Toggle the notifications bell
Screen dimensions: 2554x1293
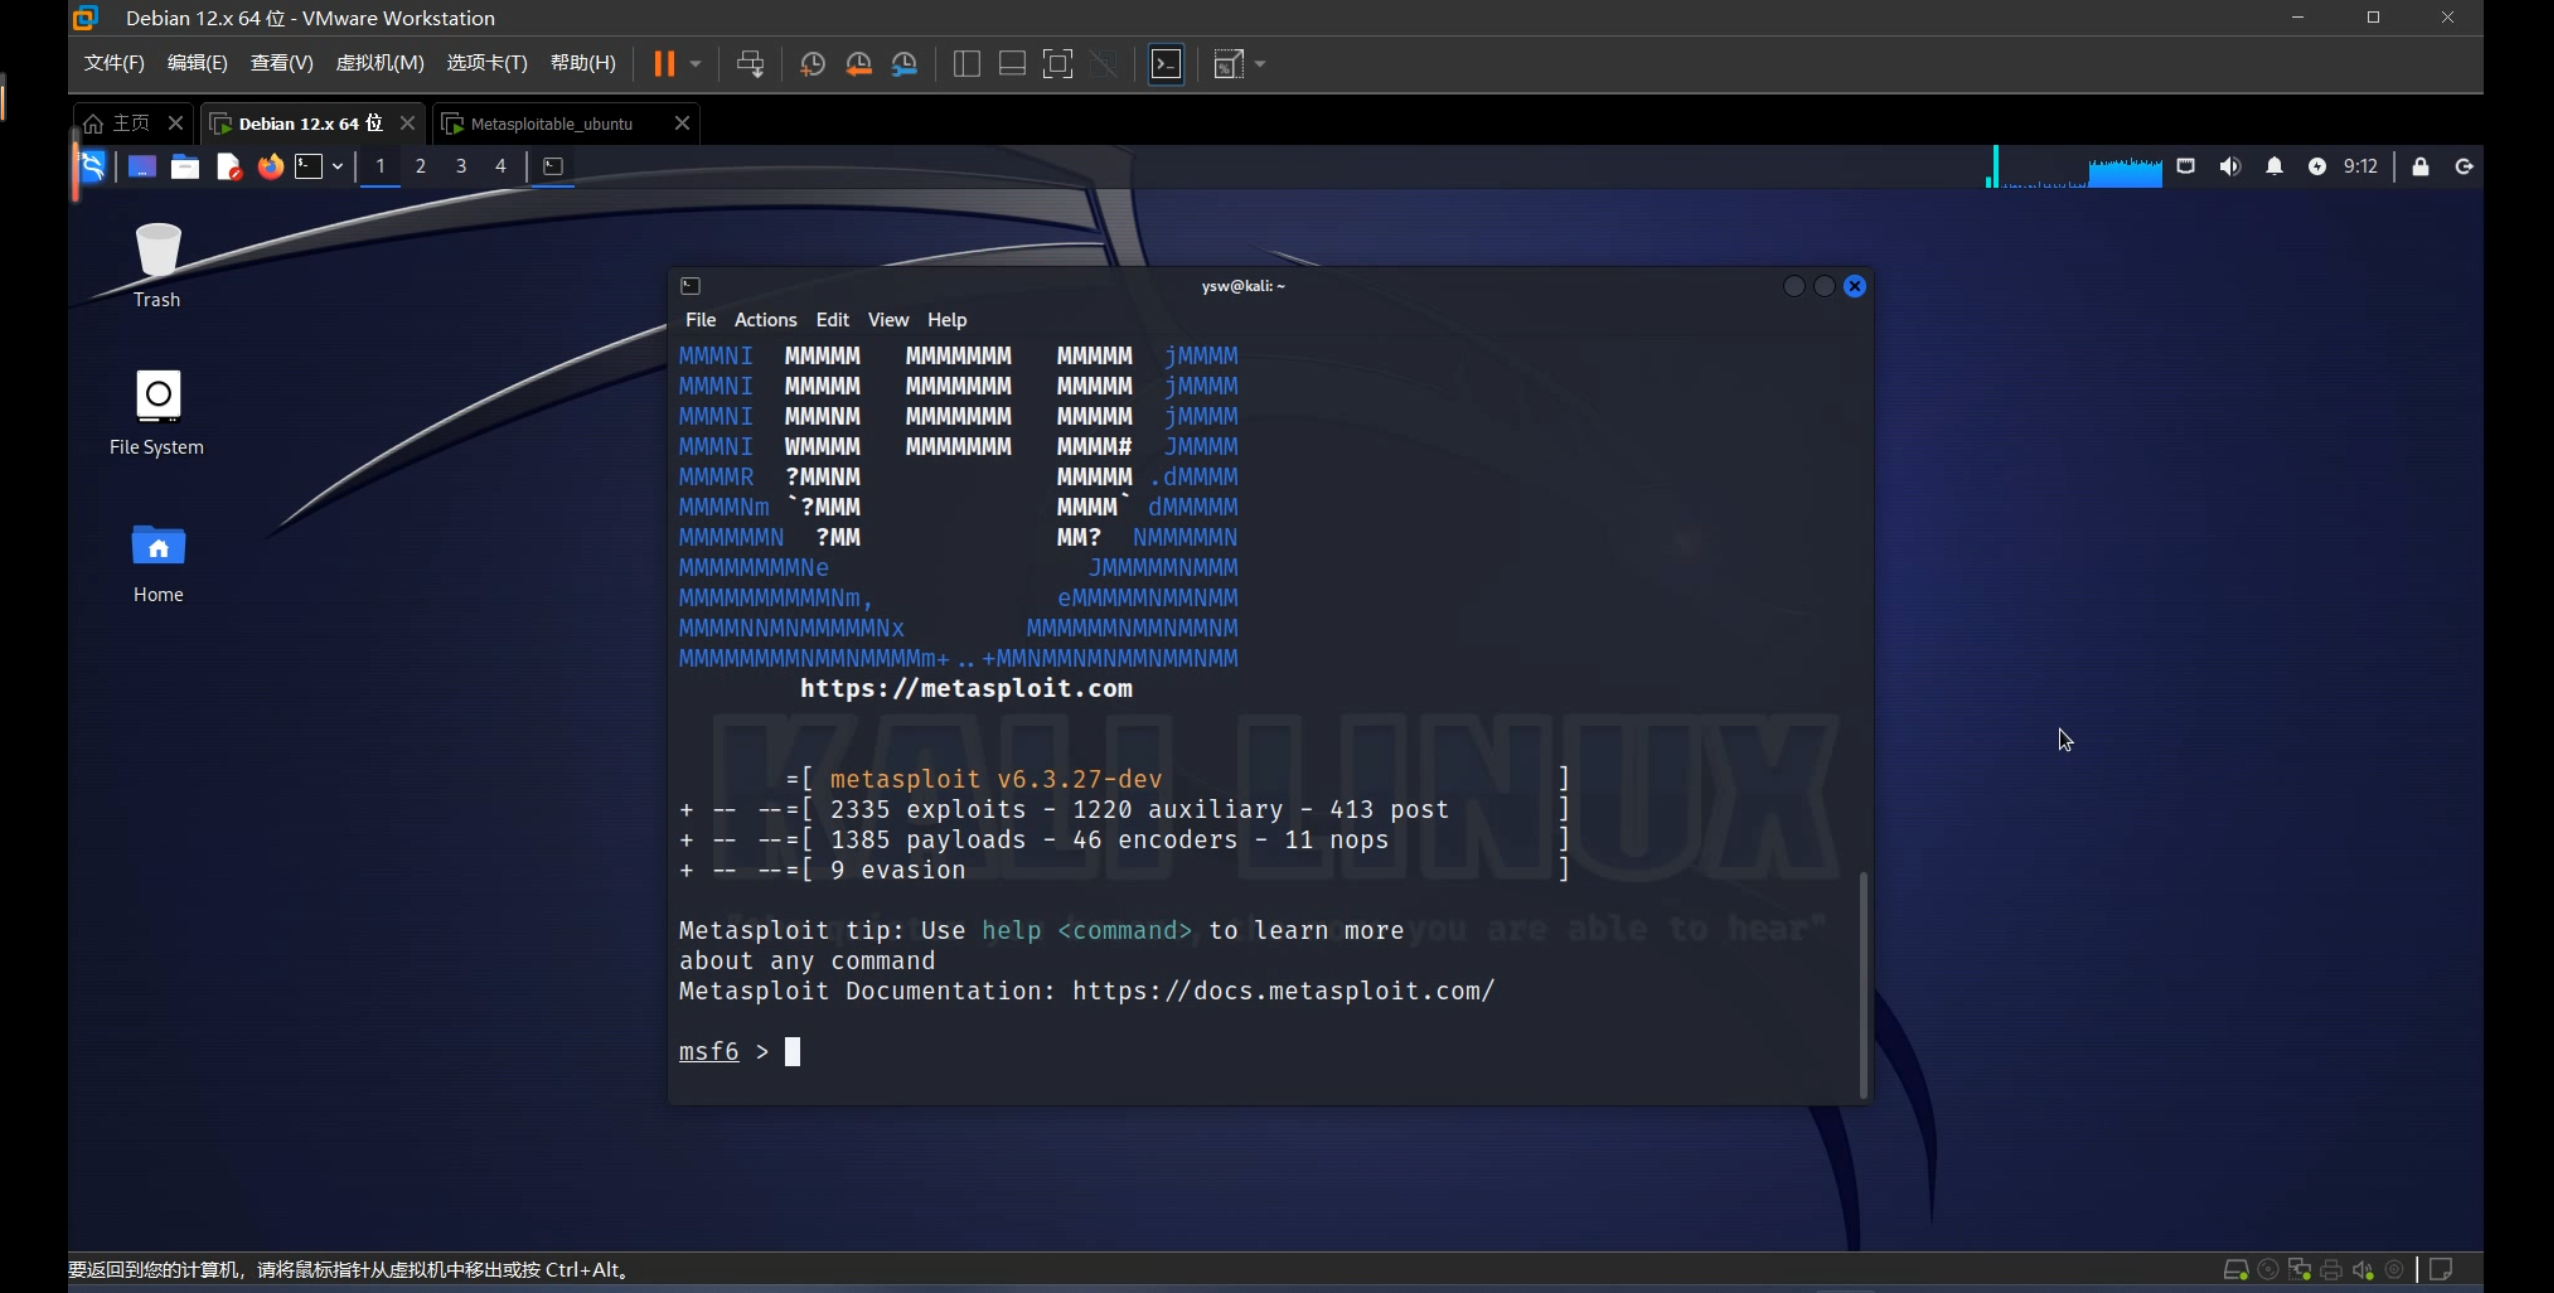2274,166
